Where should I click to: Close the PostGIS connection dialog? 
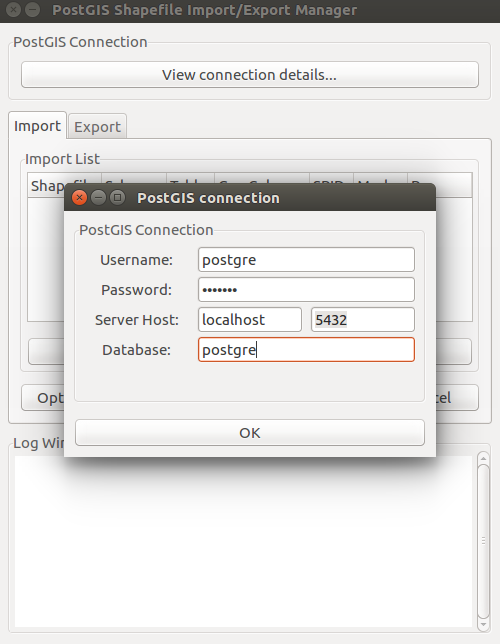79,198
